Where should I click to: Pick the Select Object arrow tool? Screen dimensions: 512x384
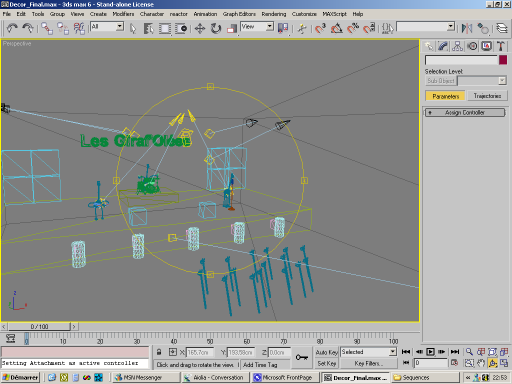point(133,29)
